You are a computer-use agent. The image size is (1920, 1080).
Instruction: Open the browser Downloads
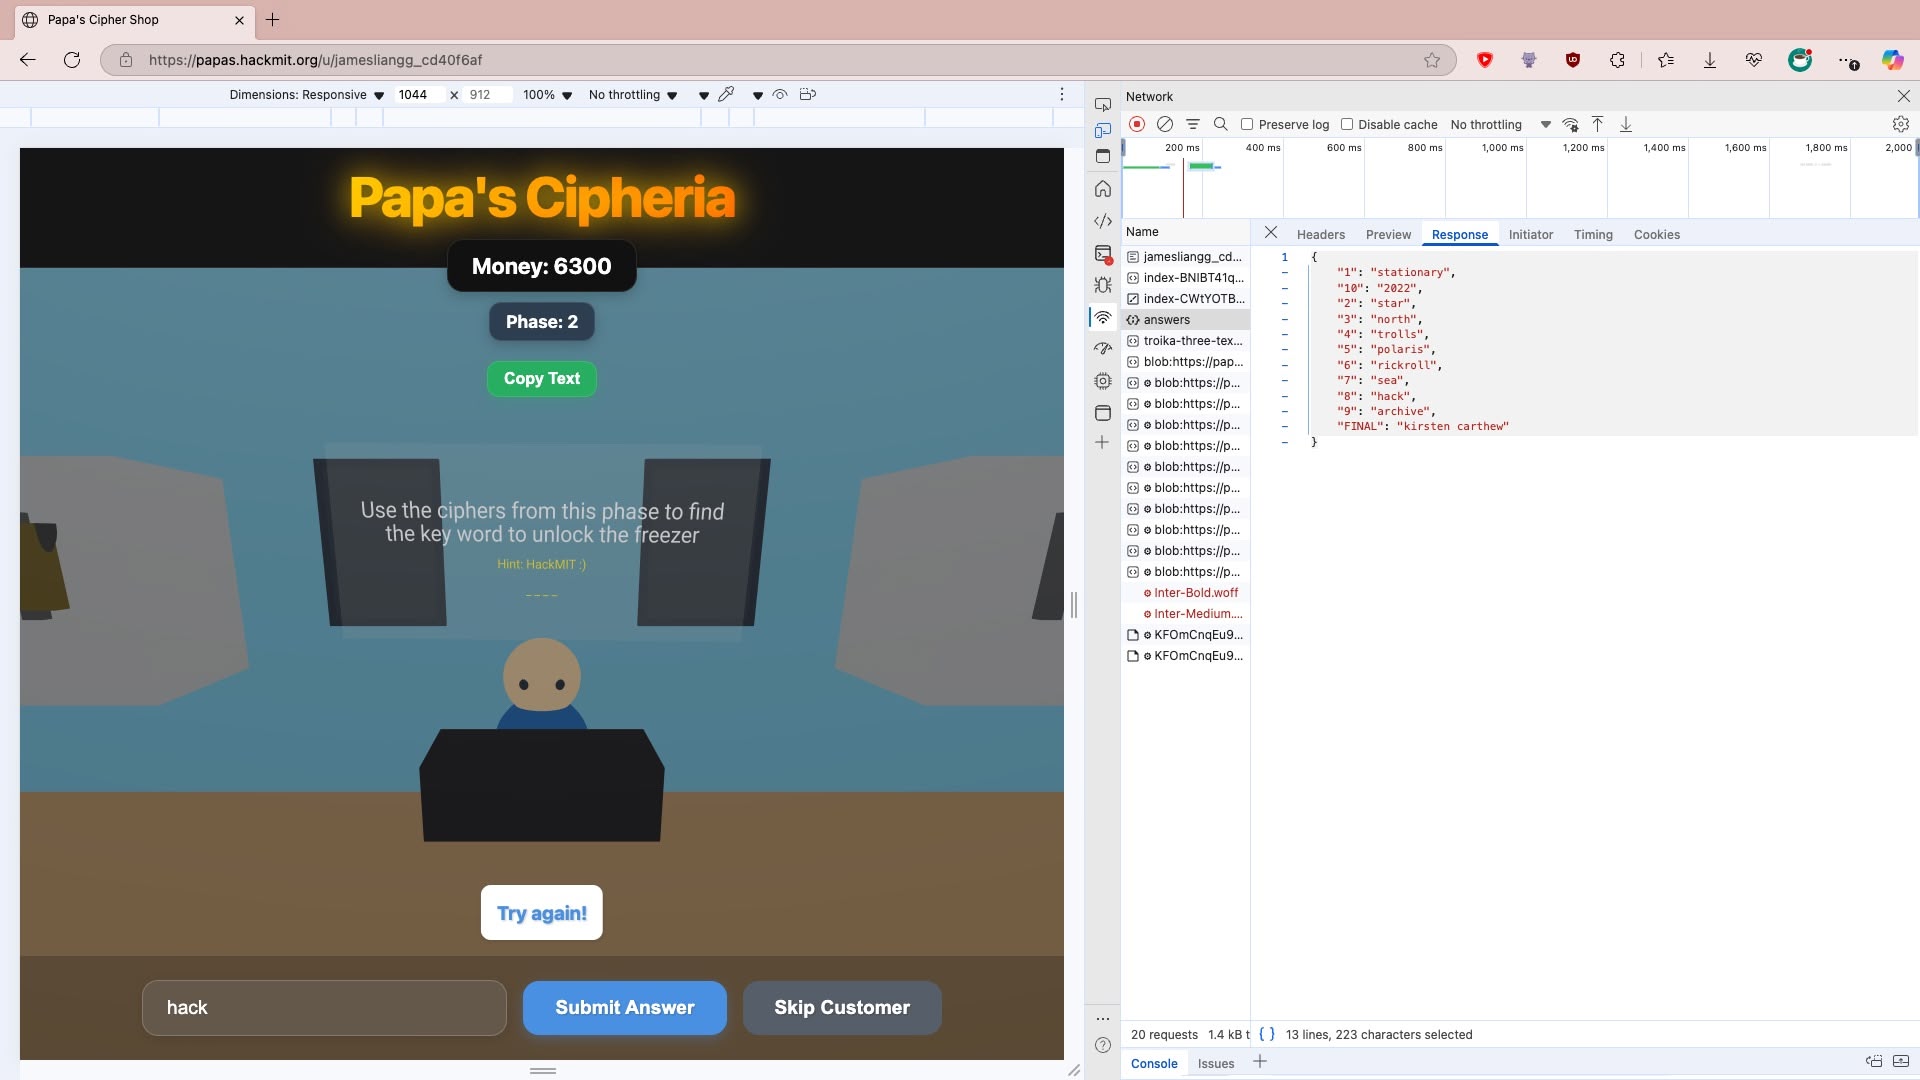pyautogui.click(x=1710, y=60)
